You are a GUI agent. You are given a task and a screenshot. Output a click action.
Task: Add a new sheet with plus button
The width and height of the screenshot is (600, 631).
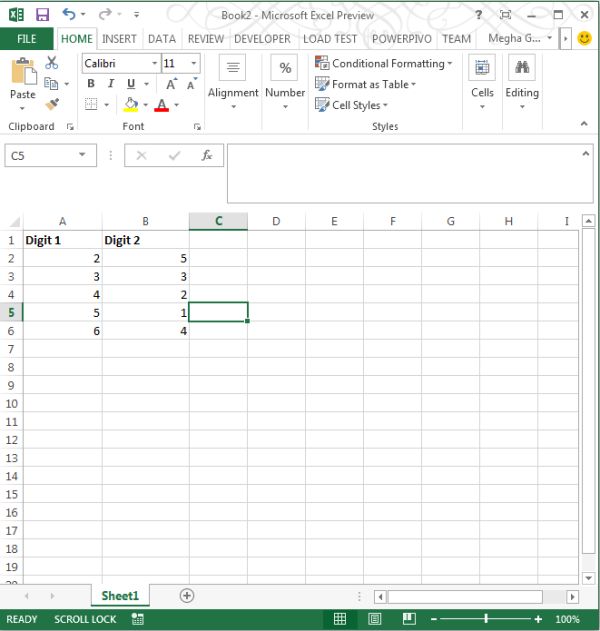click(187, 596)
